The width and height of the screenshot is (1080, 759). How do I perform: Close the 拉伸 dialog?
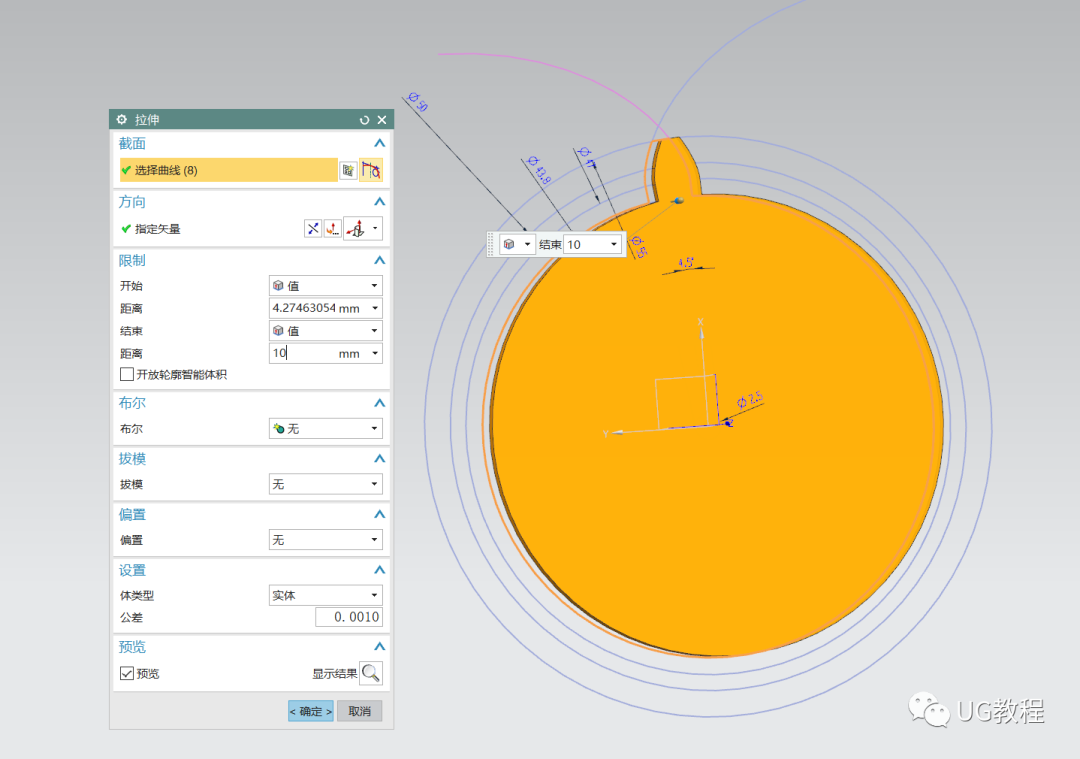click(x=382, y=120)
